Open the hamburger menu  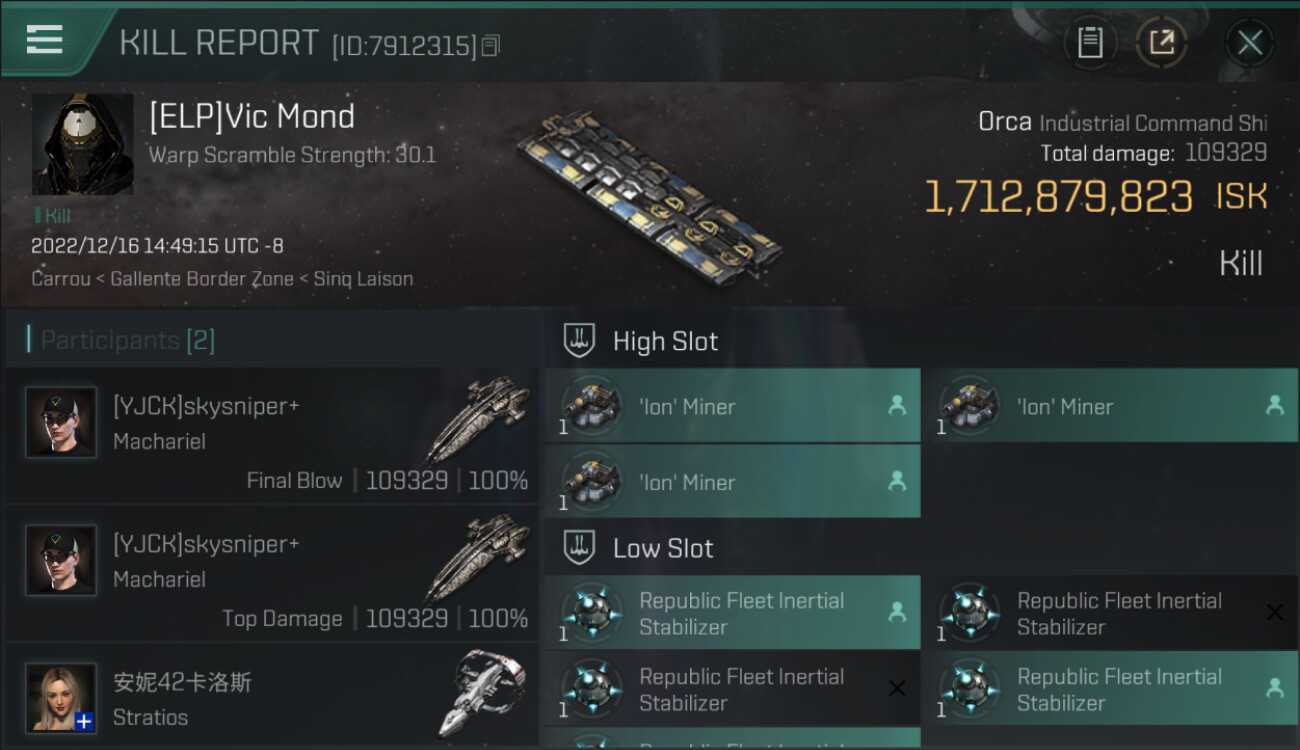pyautogui.click(x=44, y=40)
